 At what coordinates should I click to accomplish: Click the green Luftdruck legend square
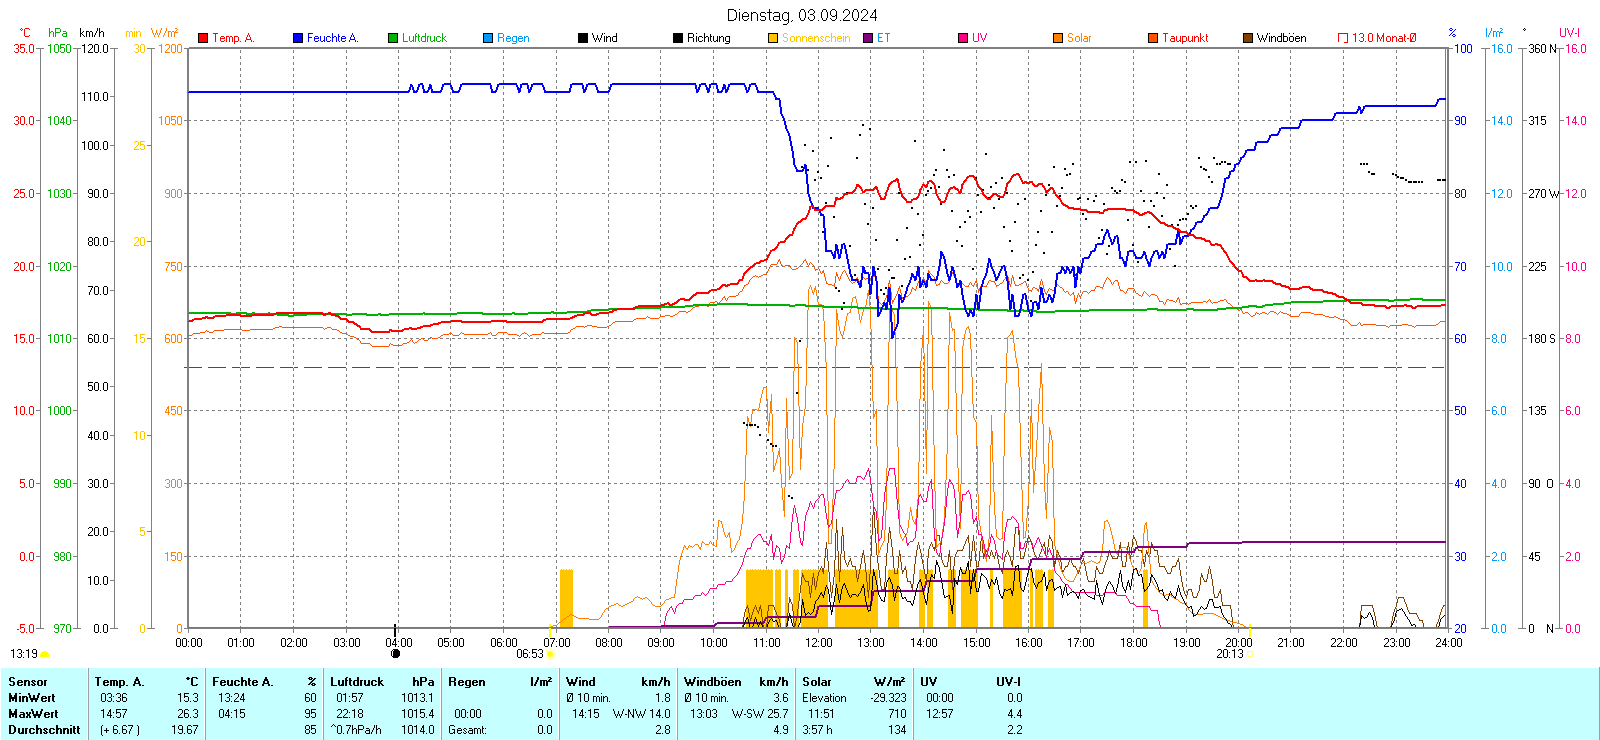pyautogui.click(x=393, y=38)
